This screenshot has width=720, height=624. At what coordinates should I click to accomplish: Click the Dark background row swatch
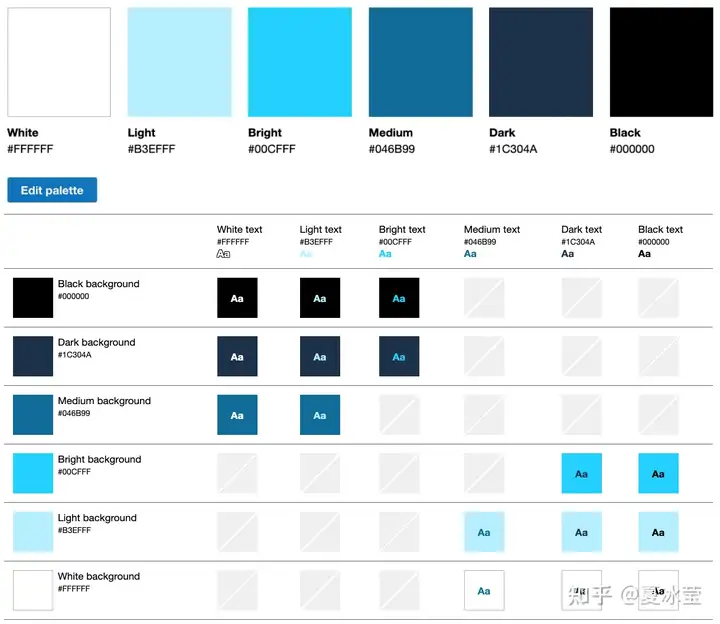pyautogui.click(x=33, y=356)
